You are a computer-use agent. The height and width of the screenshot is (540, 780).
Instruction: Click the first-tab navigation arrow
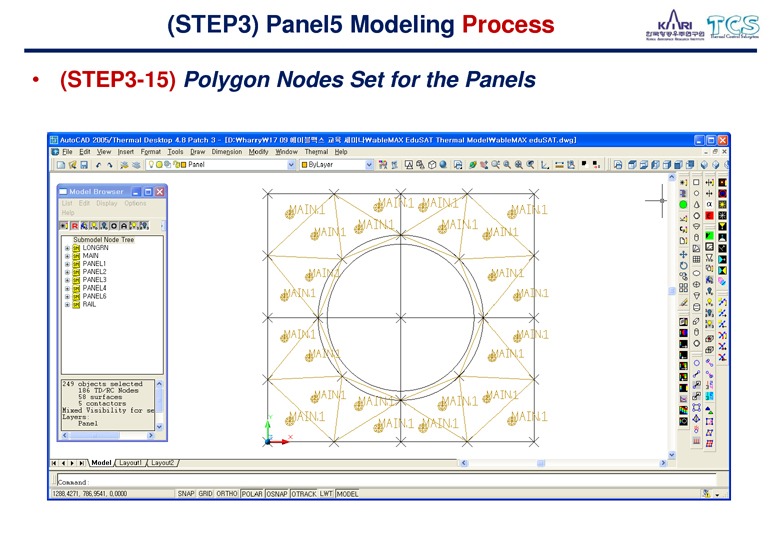coord(54,463)
